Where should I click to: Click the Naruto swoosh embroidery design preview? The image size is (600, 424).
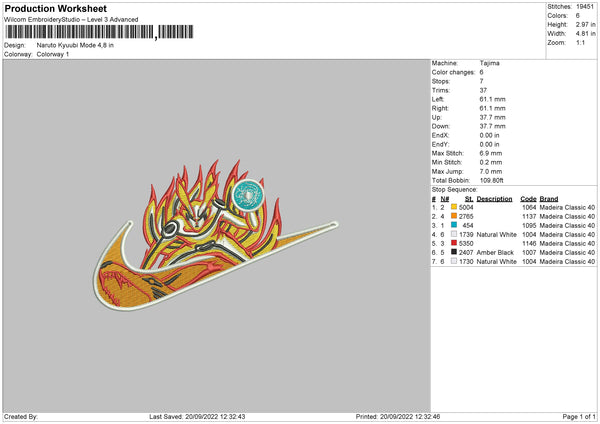pyautogui.click(x=215, y=235)
